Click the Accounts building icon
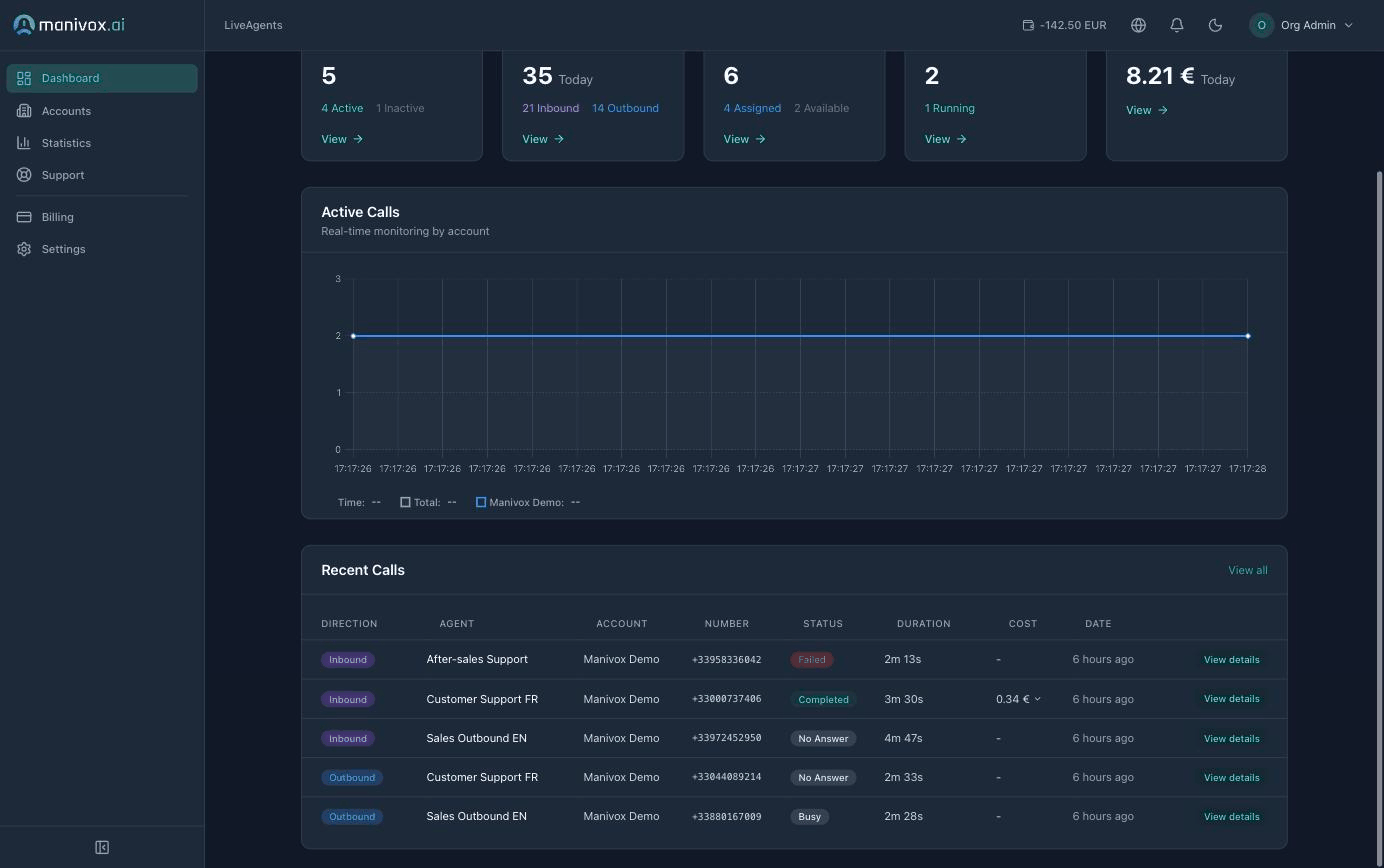This screenshot has height=868, width=1384. 24,111
